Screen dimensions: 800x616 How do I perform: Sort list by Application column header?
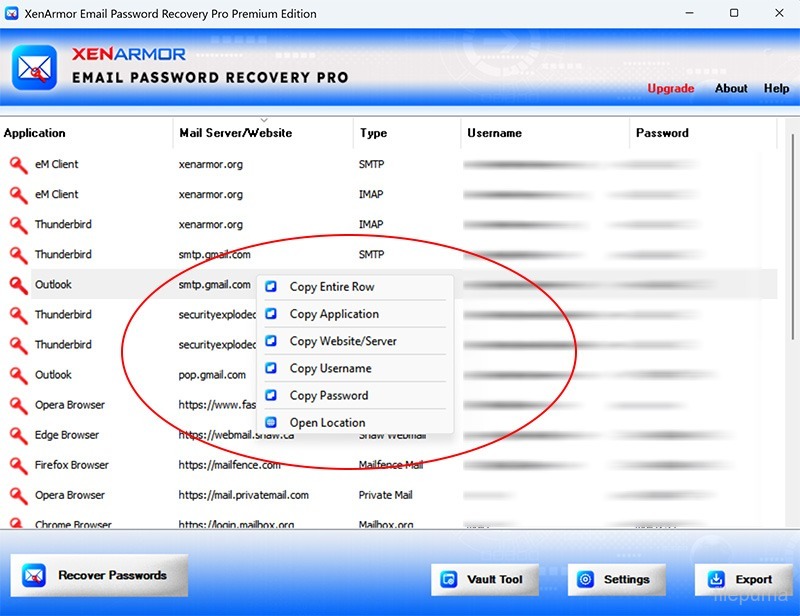click(x=35, y=133)
